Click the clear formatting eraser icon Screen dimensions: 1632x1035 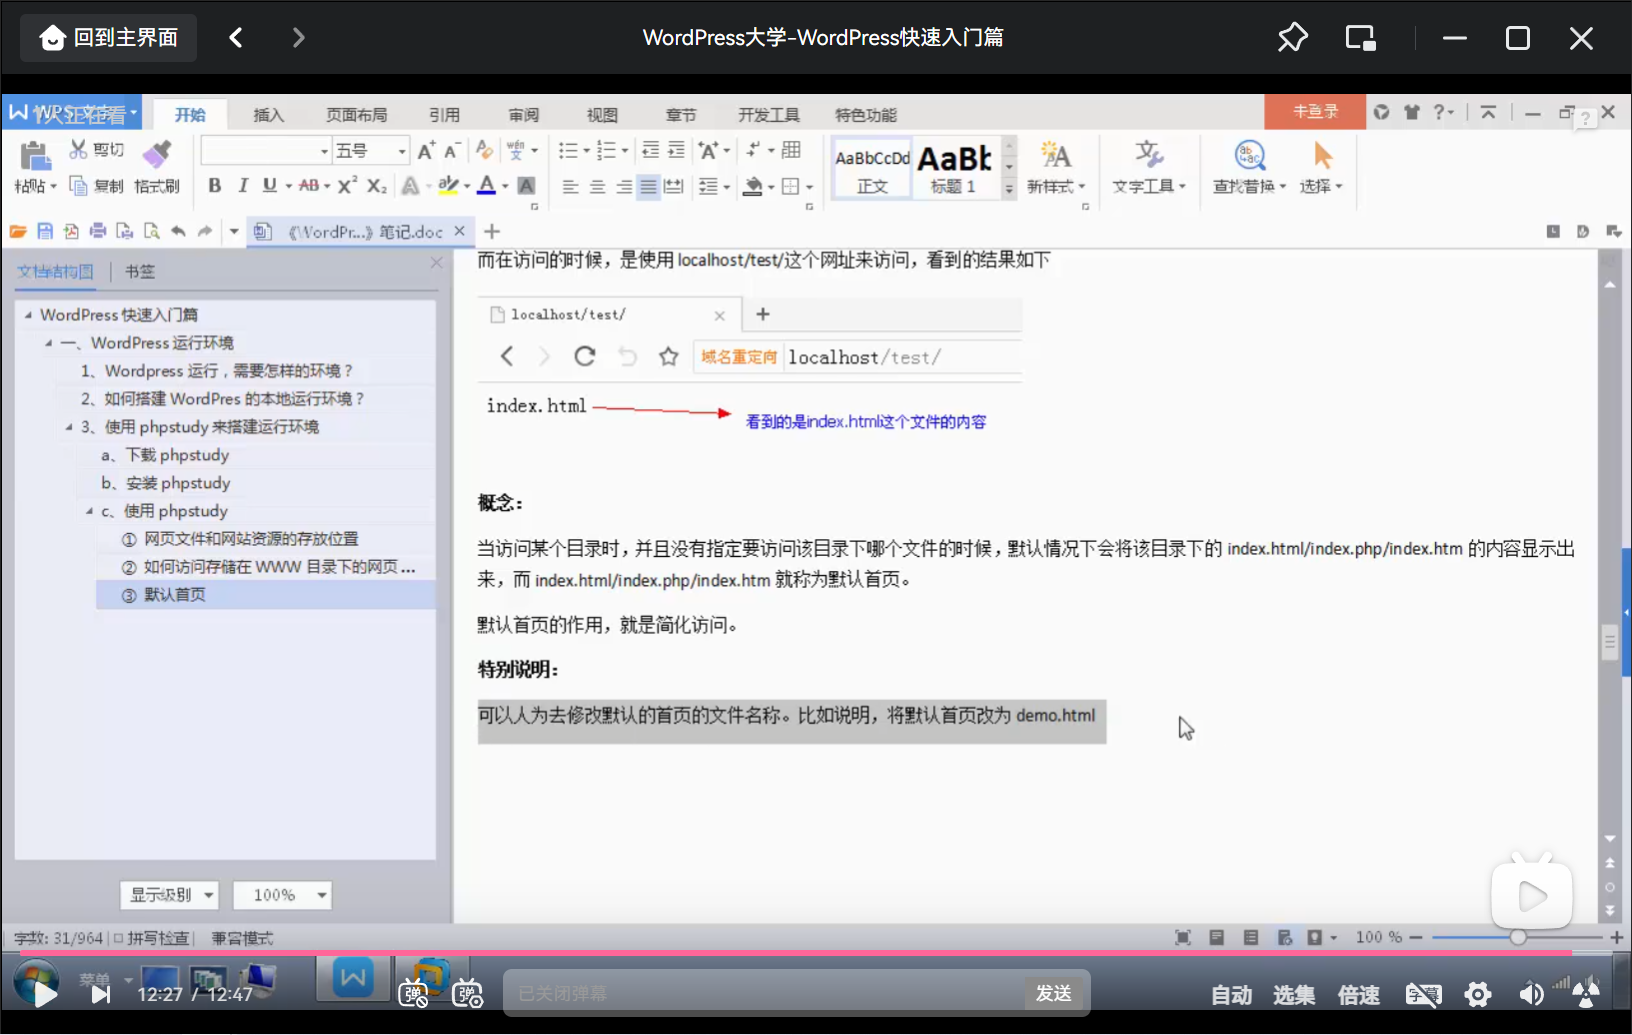click(x=485, y=150)
